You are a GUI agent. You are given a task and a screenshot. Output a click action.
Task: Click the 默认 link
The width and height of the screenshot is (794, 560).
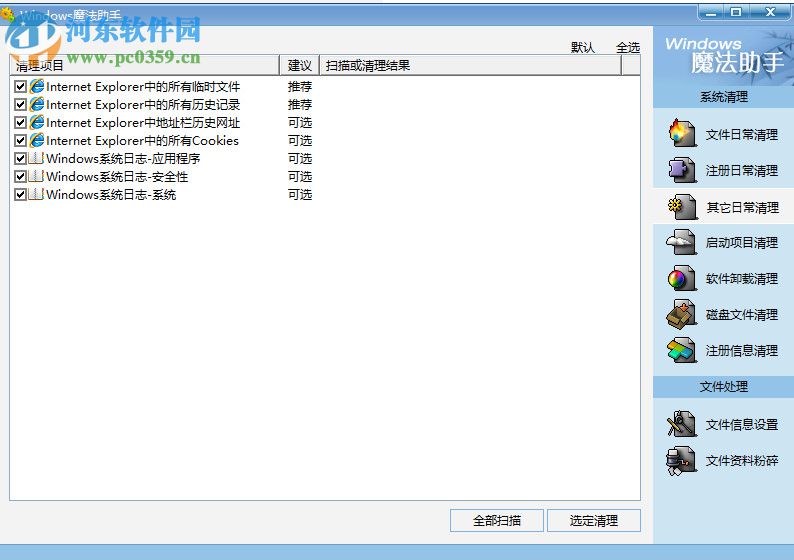click(582, 47)
